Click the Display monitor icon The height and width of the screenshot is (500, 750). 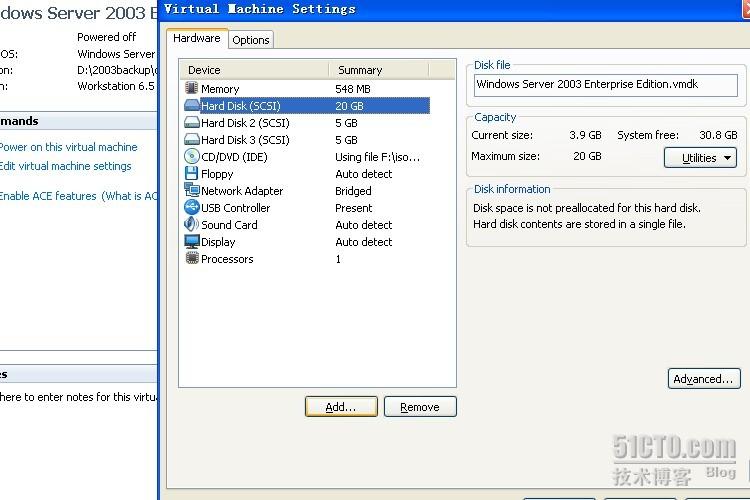191,241
